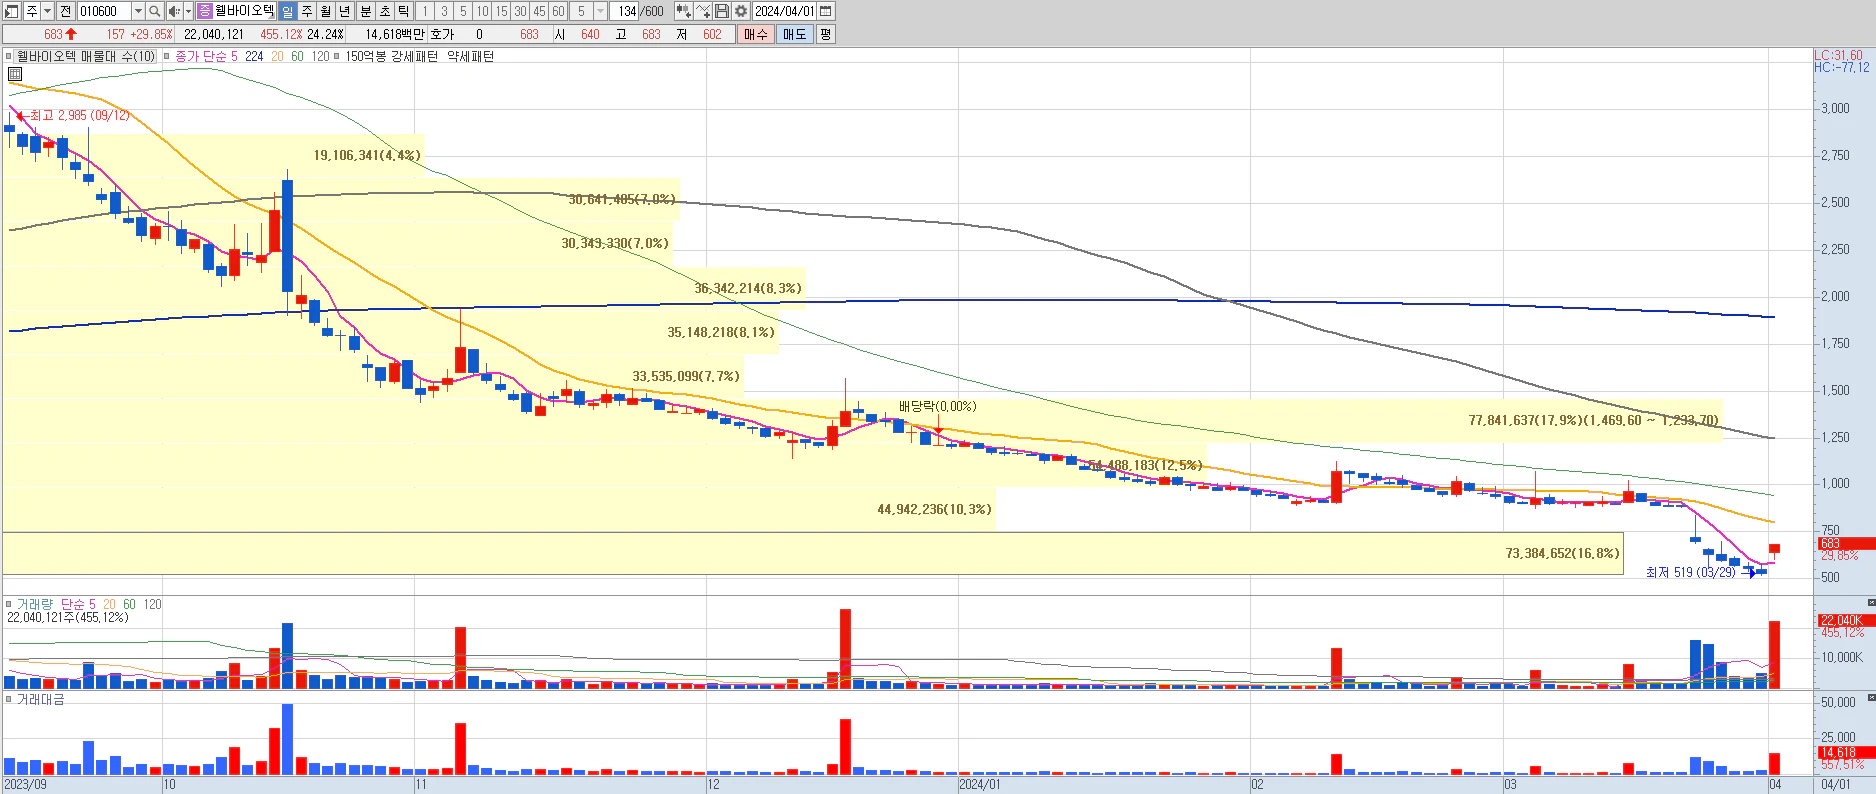1876x794 pixels.
Task: Save the chart with the floppy disk icon
Action: click(722, 11)
